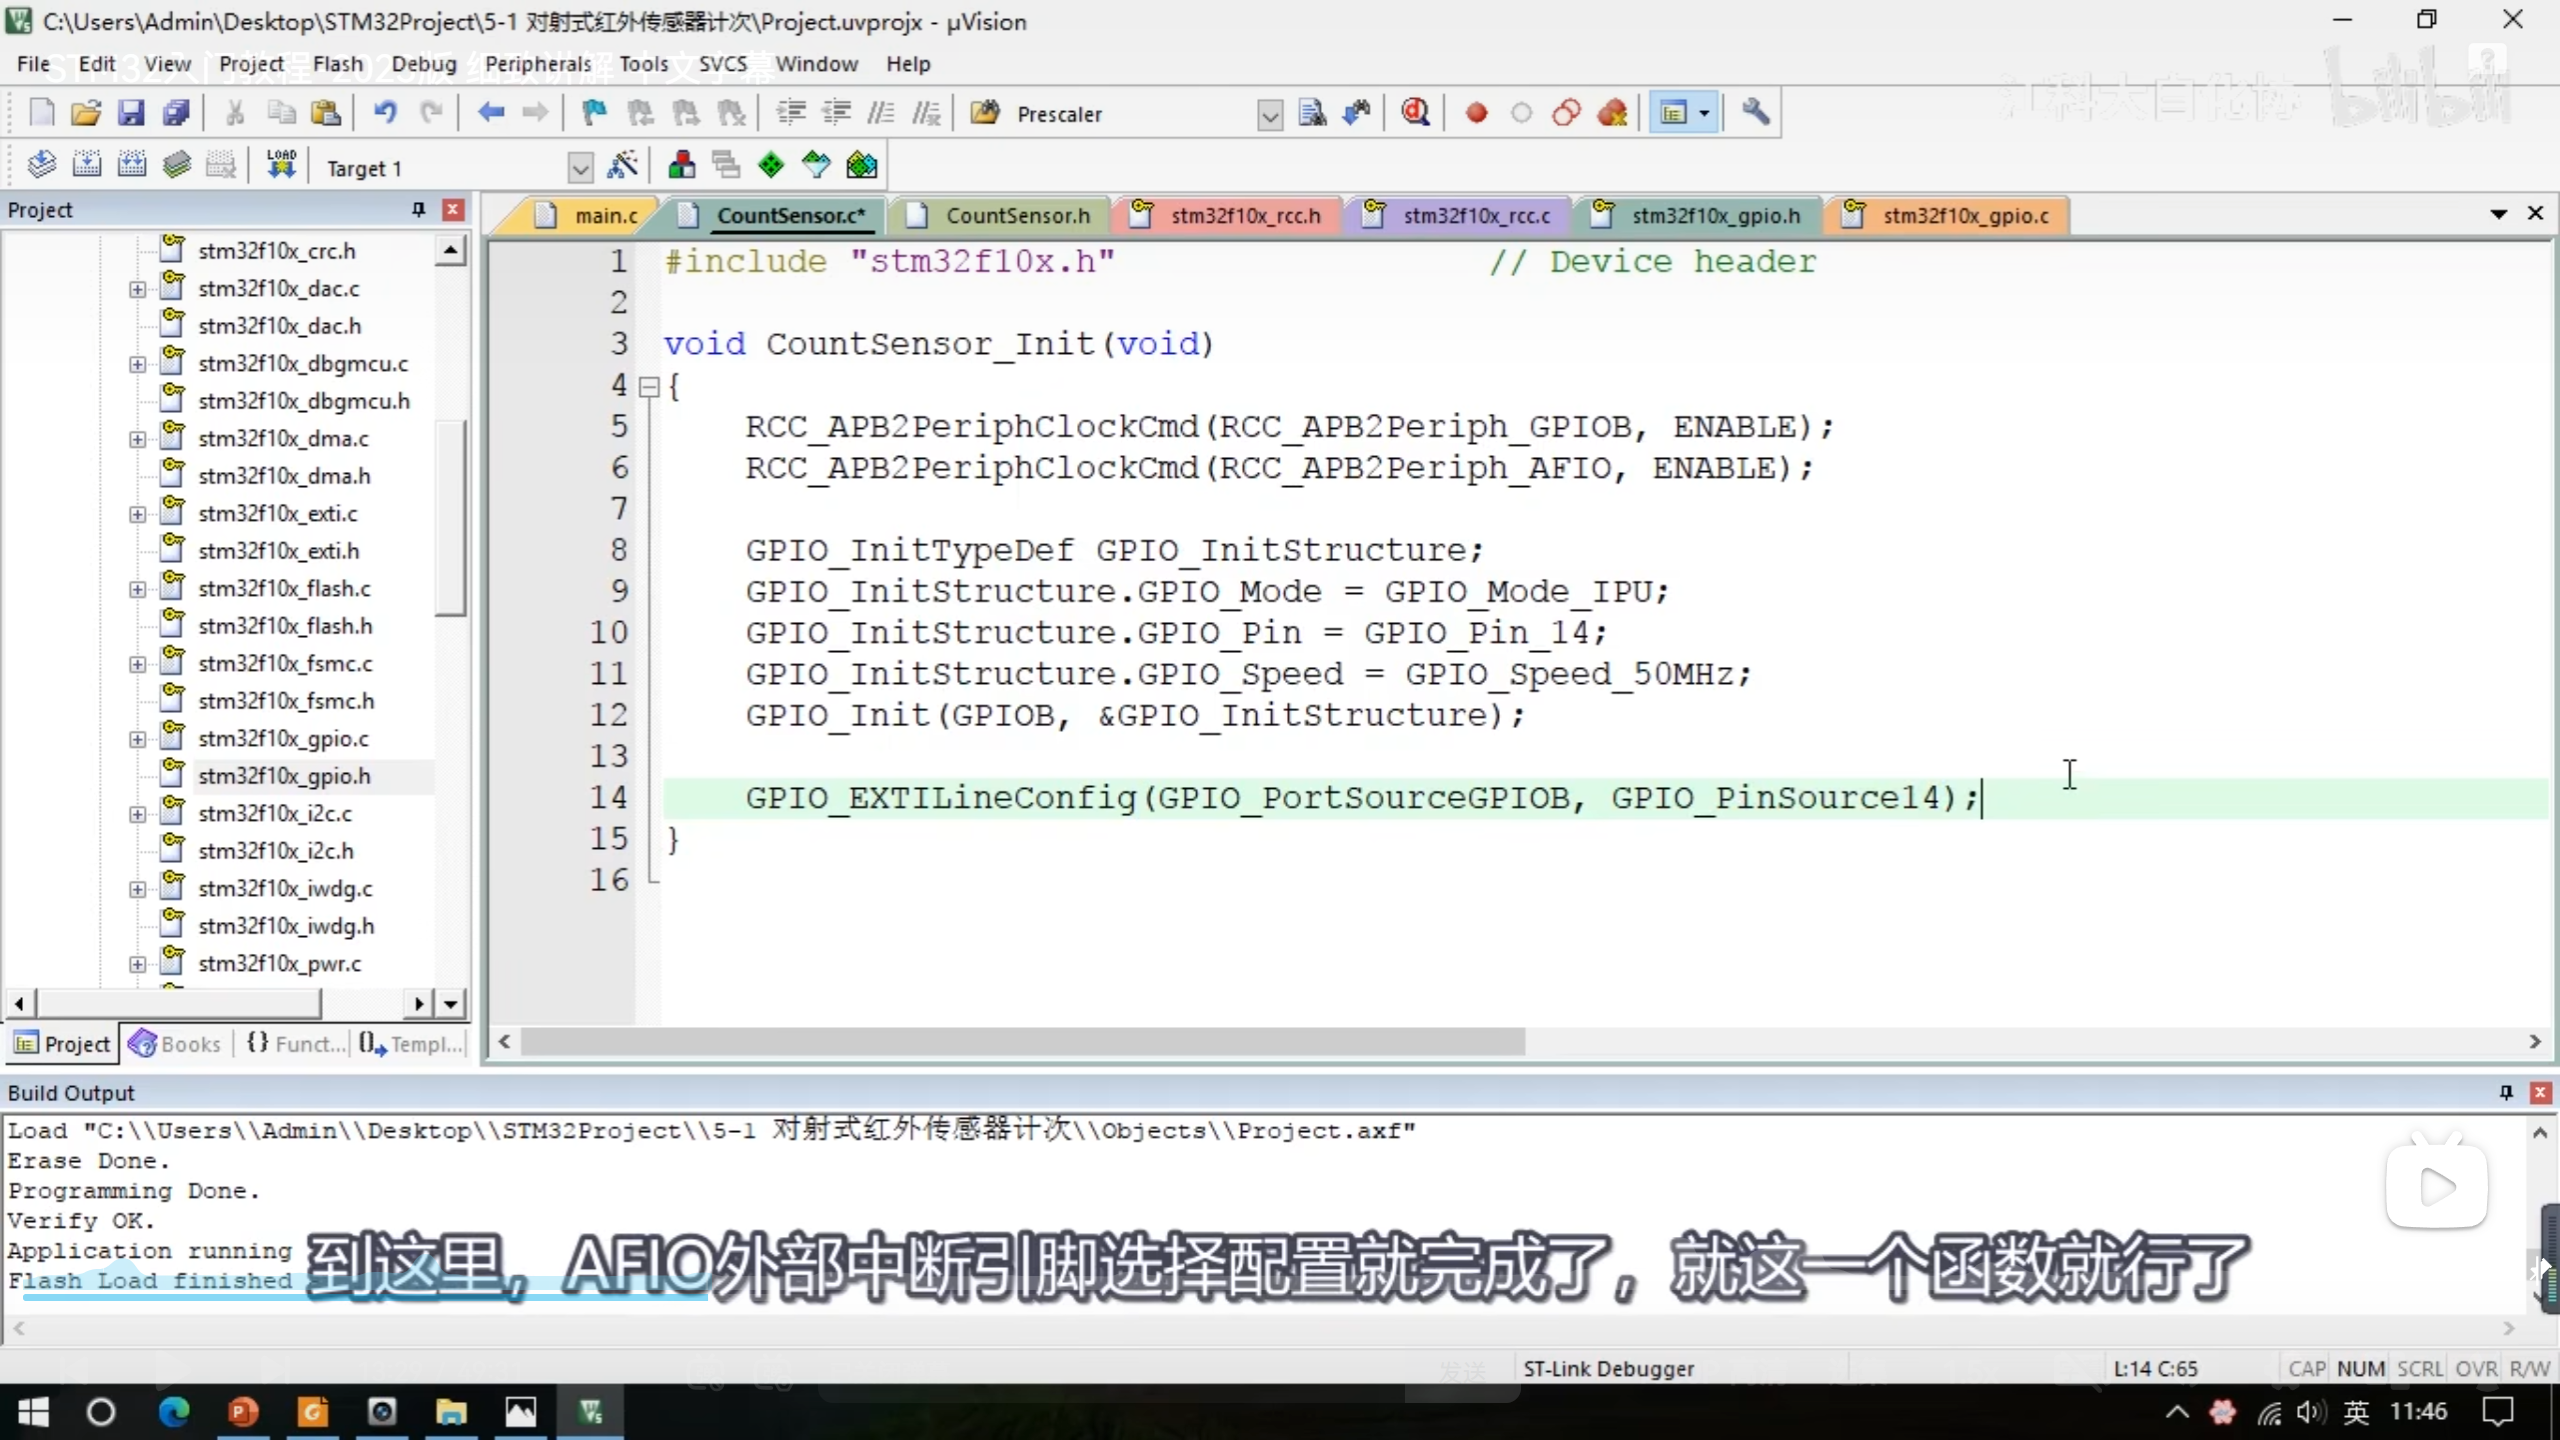Open Manage Run-Time Environment green diamond icon
The image size is (2560, 1440).
pyautogui.click(x=771, y=165)
